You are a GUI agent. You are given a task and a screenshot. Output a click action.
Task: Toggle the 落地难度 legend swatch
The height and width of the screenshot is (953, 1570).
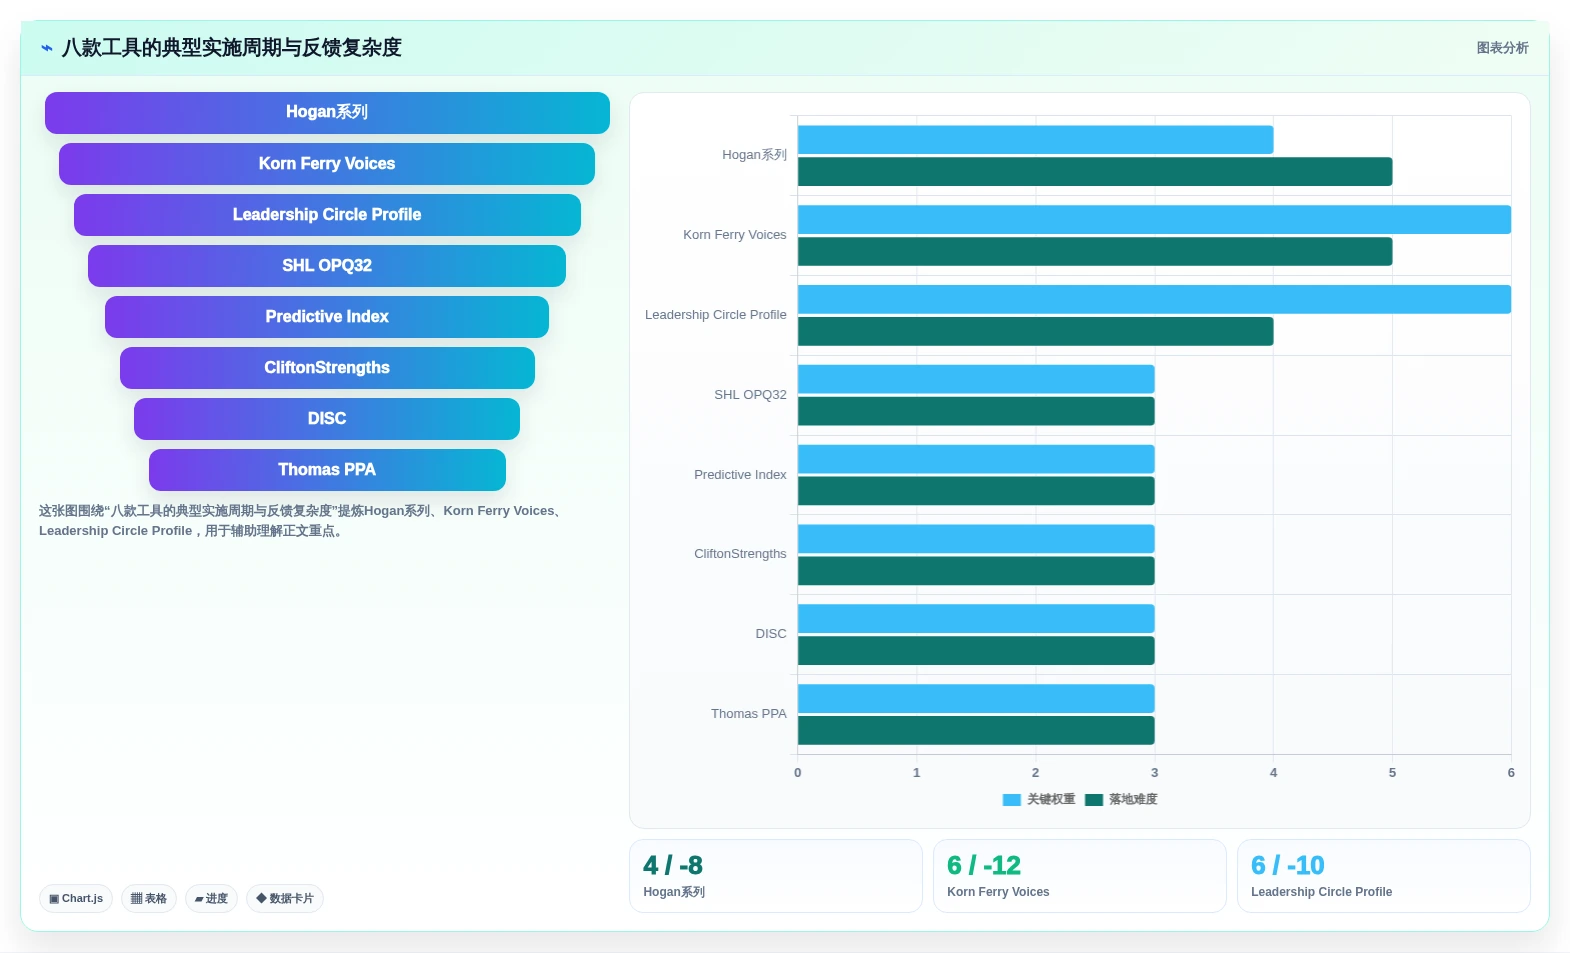(1093, 800)
